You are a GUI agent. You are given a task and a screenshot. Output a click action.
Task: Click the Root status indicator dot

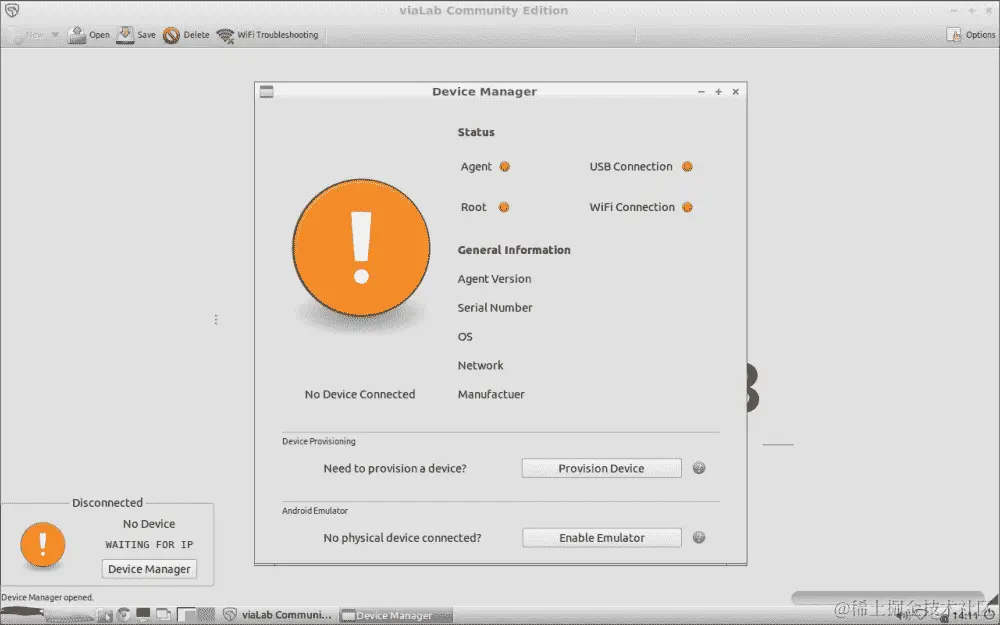[x=504, y=207]
